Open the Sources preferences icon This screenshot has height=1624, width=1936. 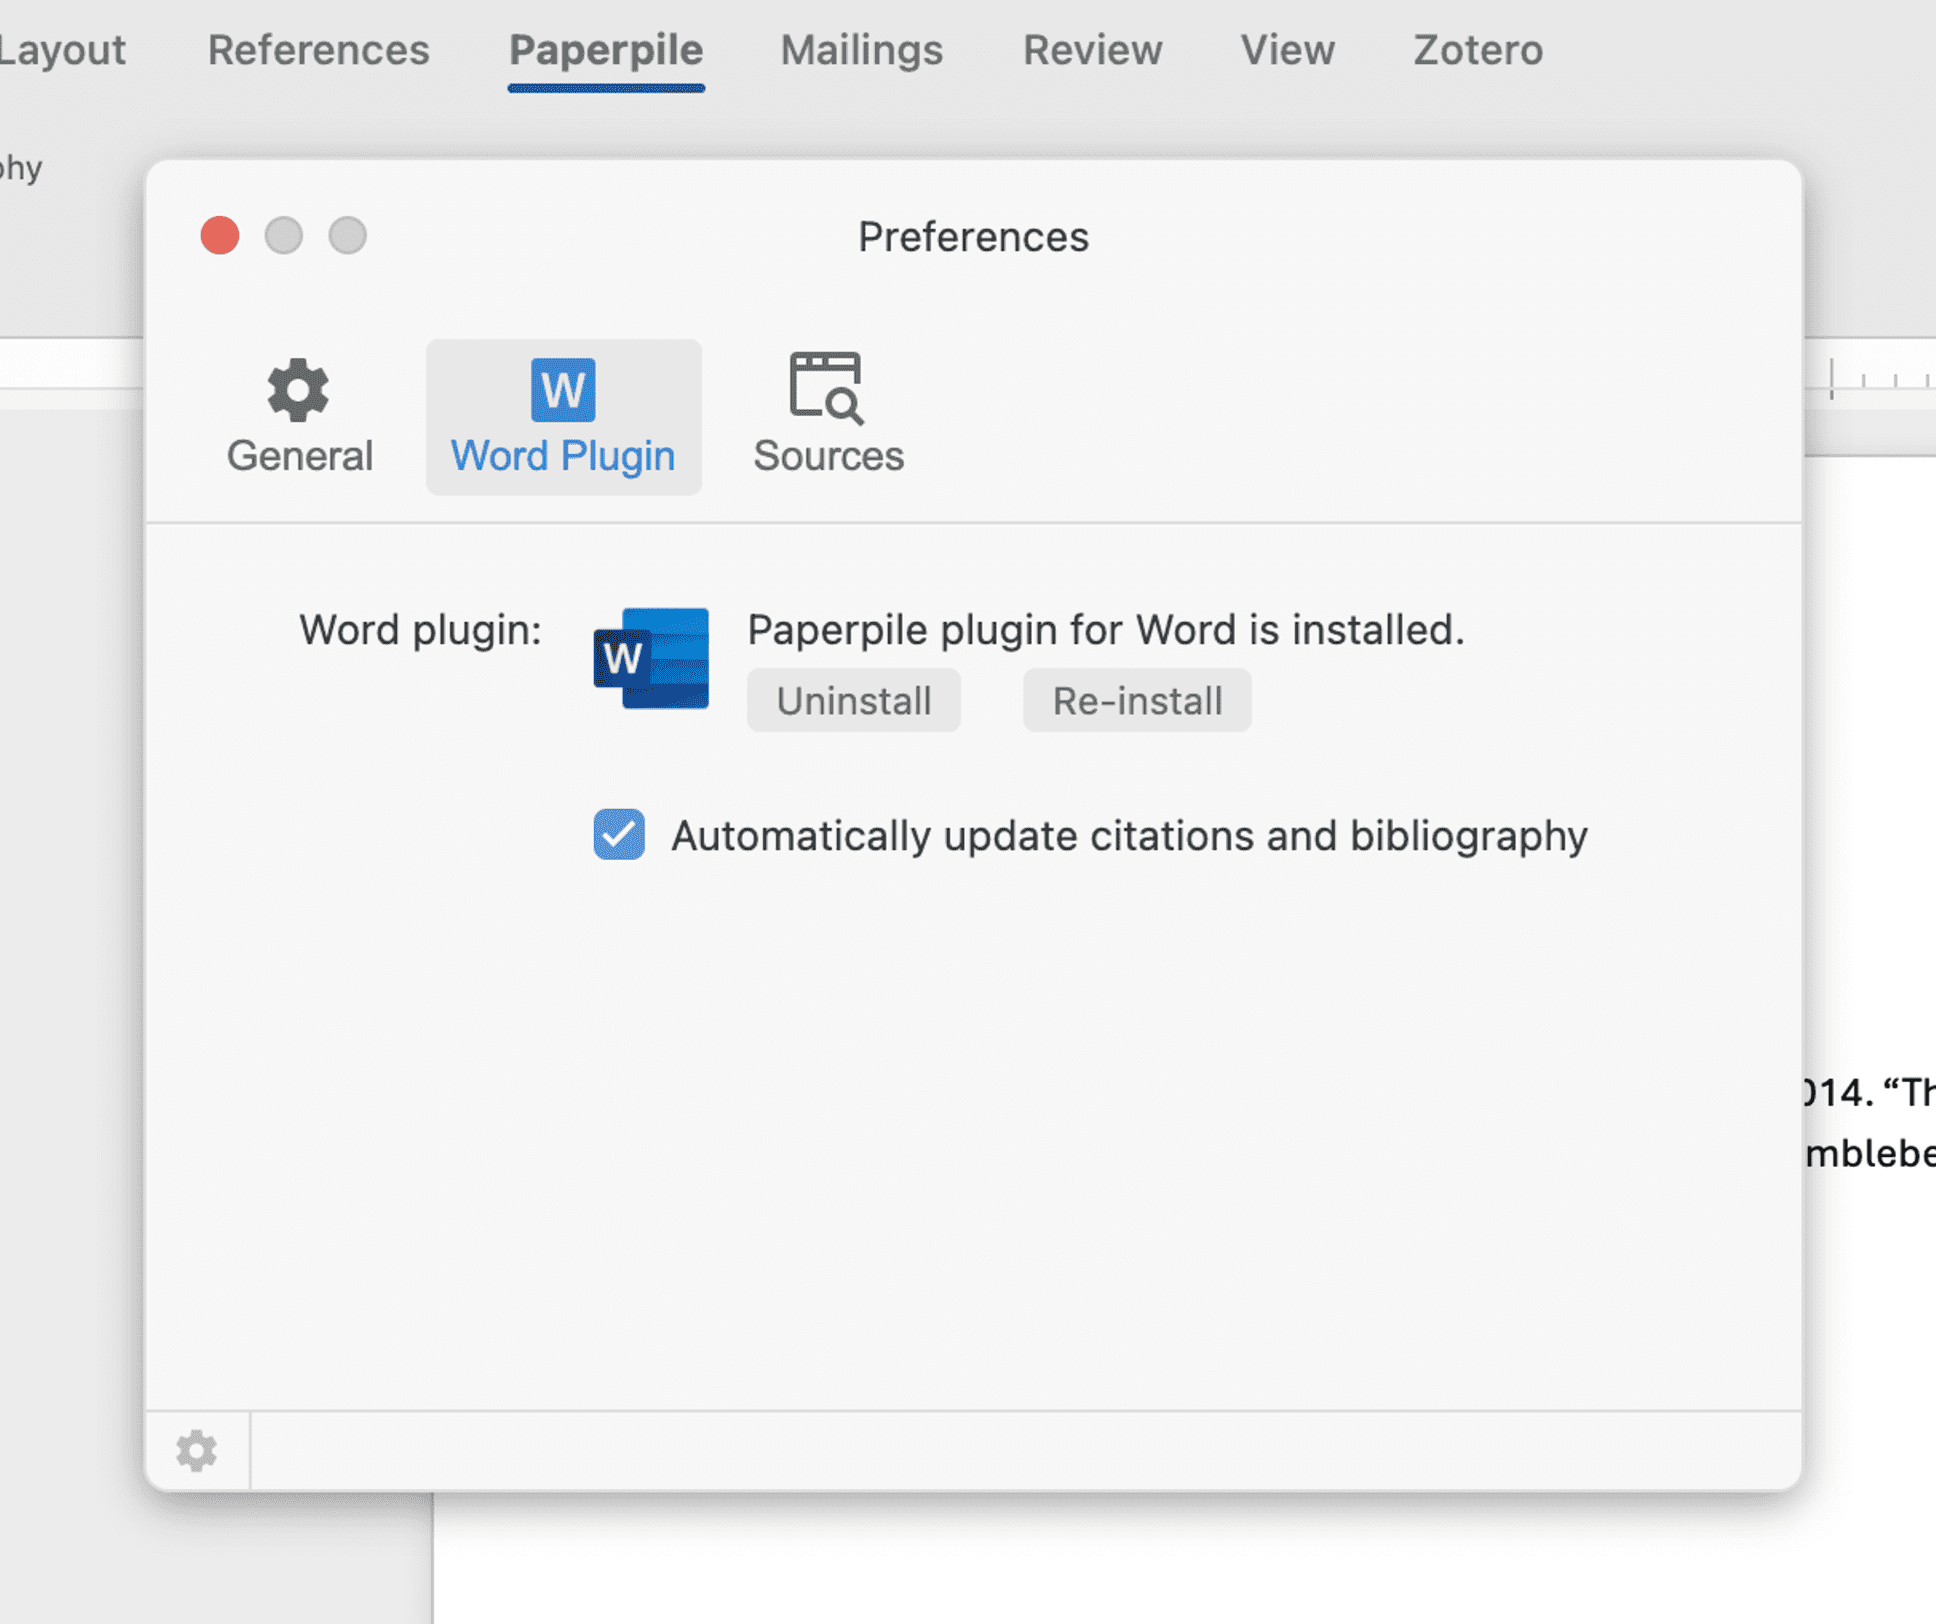(x=826, y=388)
